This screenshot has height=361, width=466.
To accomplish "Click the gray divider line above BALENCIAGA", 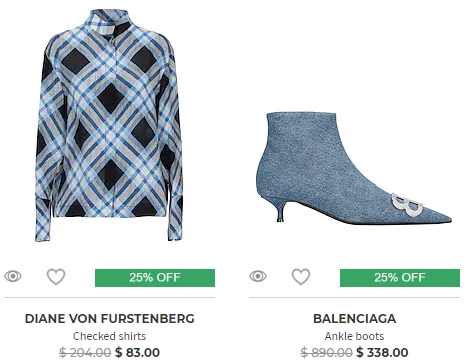I will pos(355,297).
